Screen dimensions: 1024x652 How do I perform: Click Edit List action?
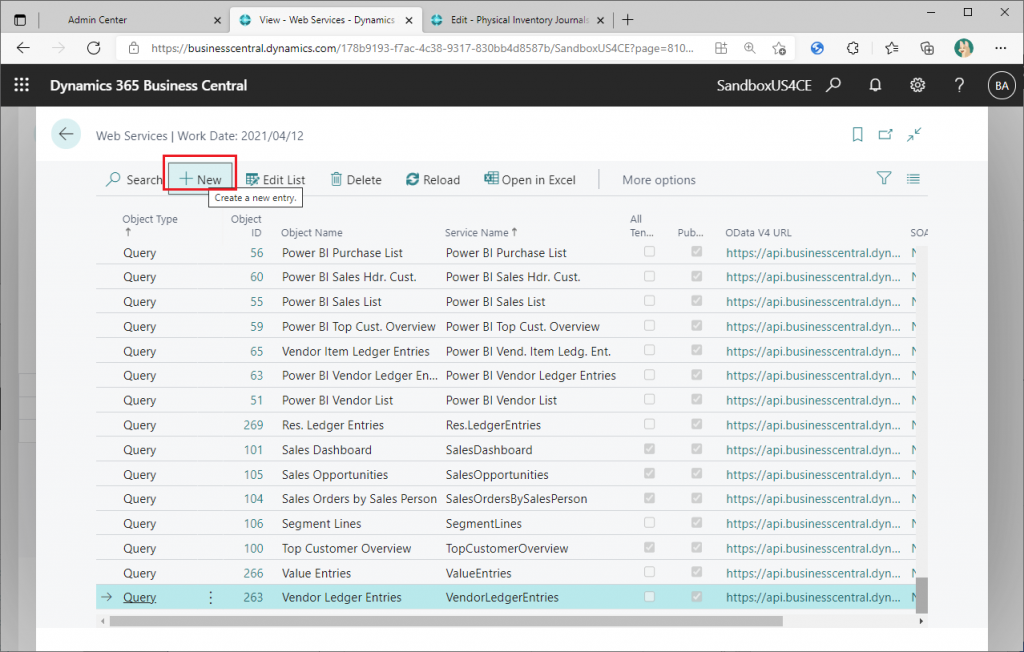275,180
